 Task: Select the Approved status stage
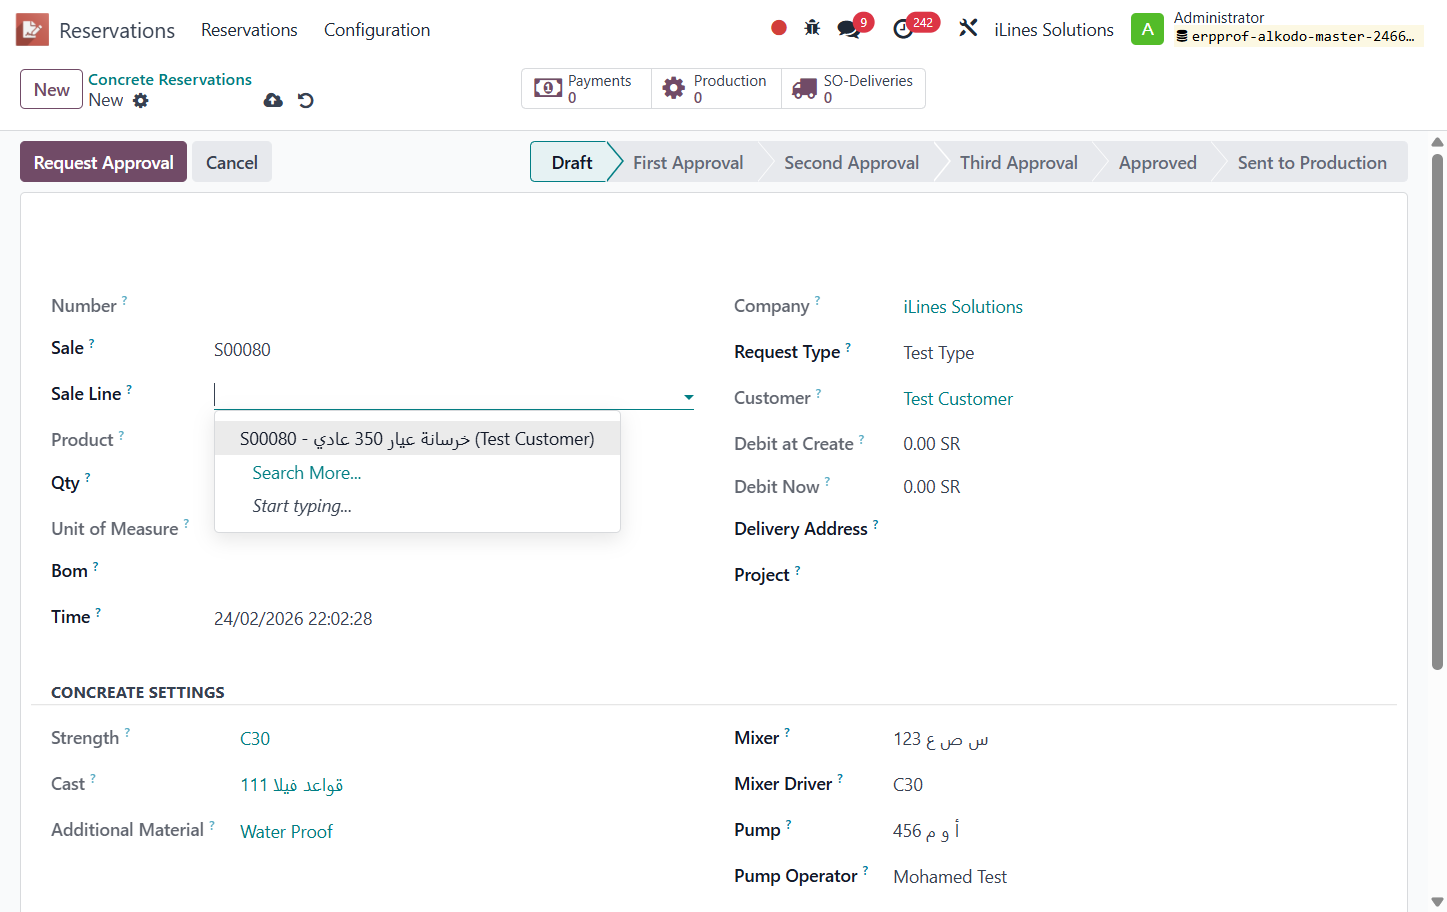click(x=1157, y=162)
